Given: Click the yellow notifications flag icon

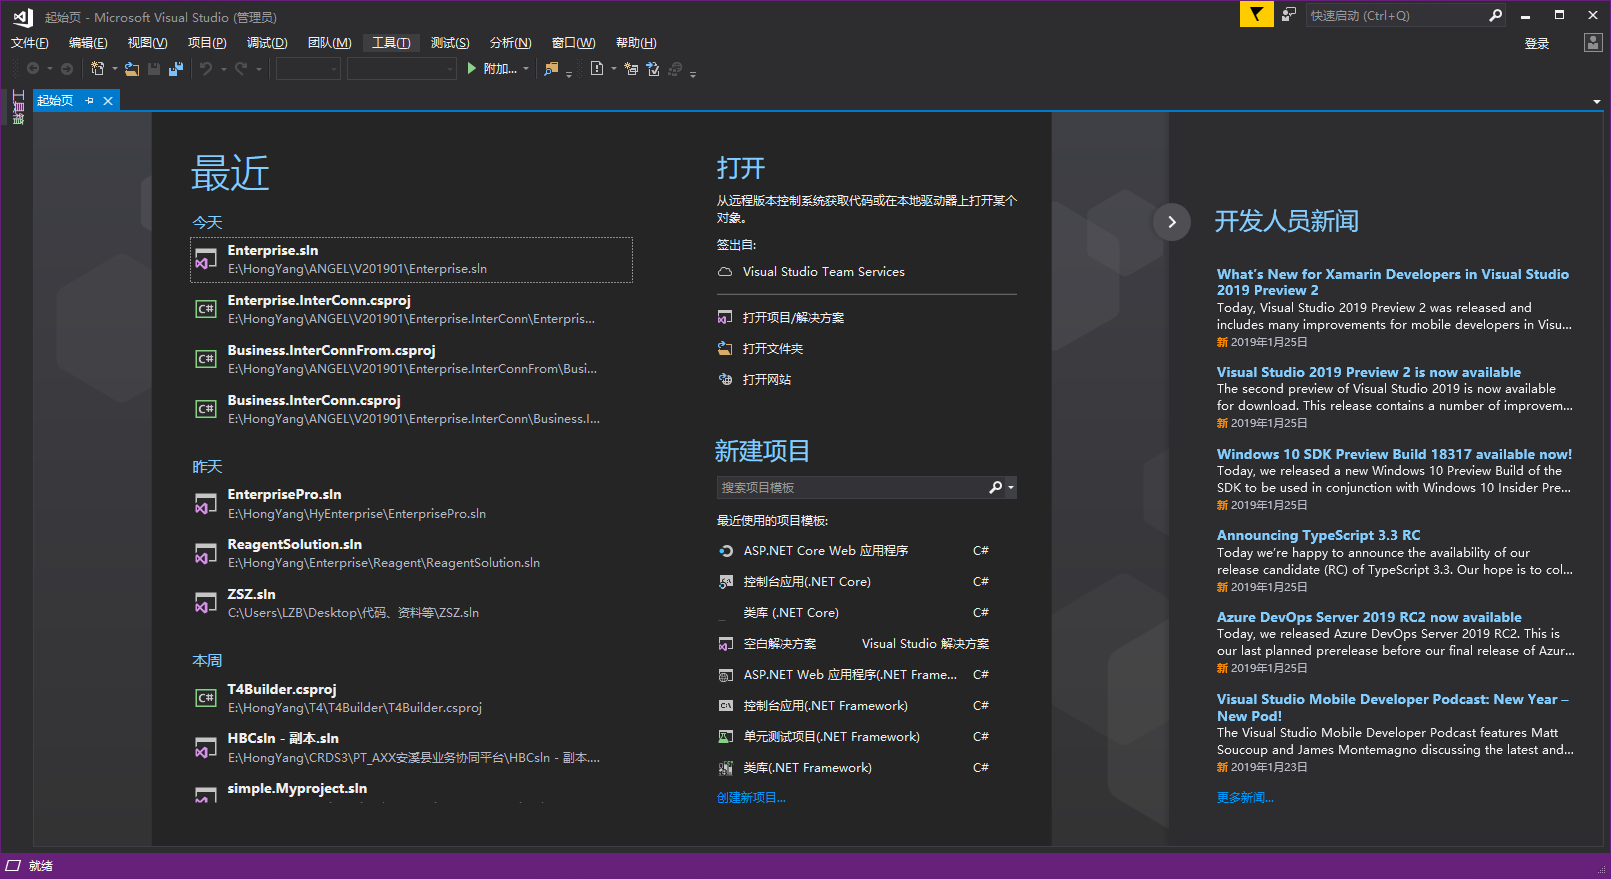Looking at the screenshot, I should tap(1256, 14).
